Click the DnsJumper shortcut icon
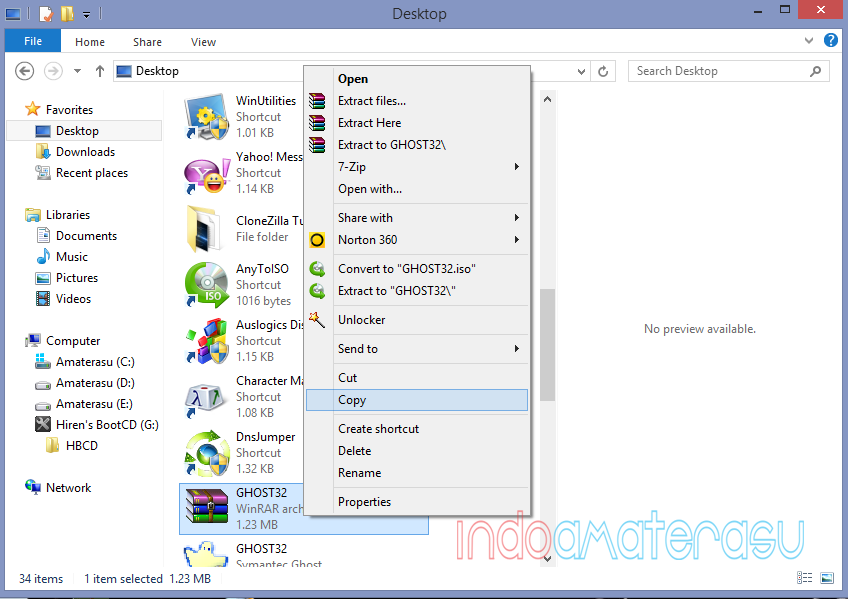 click(207, 453)
